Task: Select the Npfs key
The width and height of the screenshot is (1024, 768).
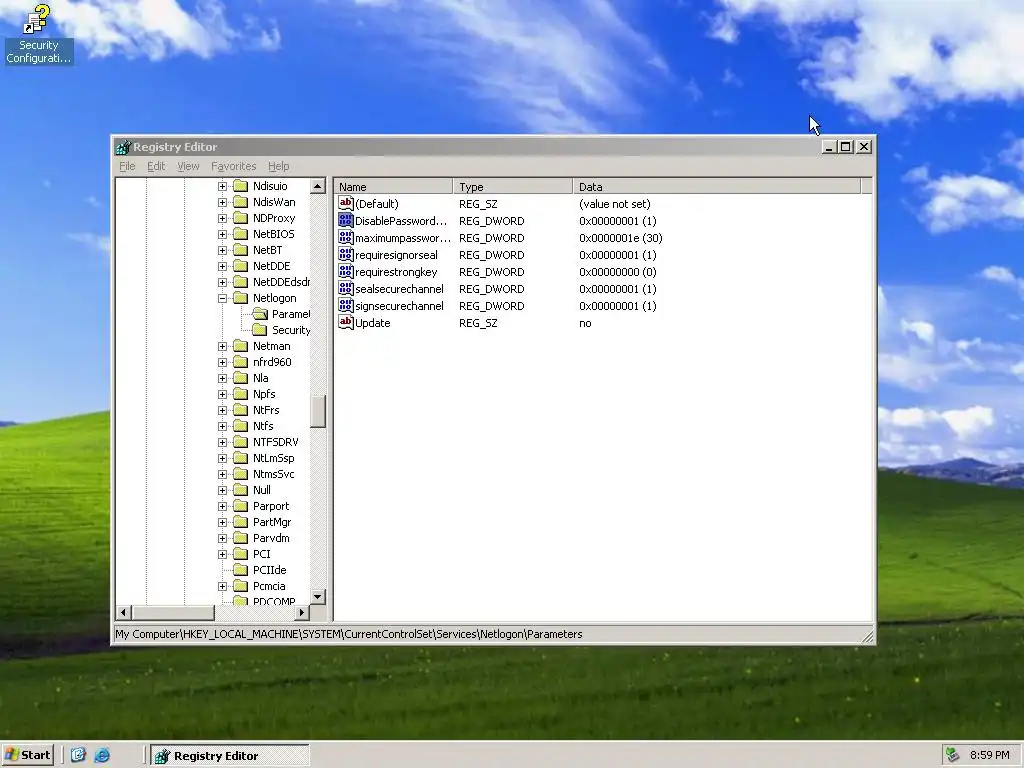Action: click(264, 394)
